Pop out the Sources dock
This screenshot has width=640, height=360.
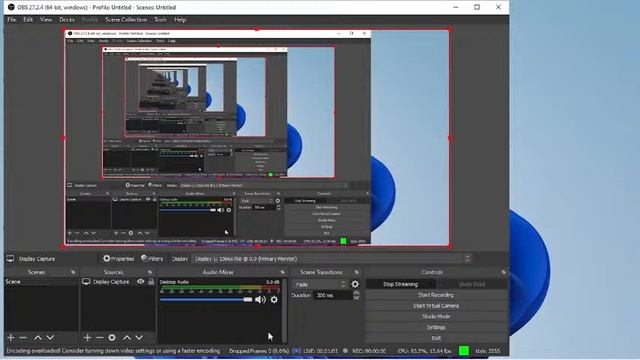pos(150,272)
